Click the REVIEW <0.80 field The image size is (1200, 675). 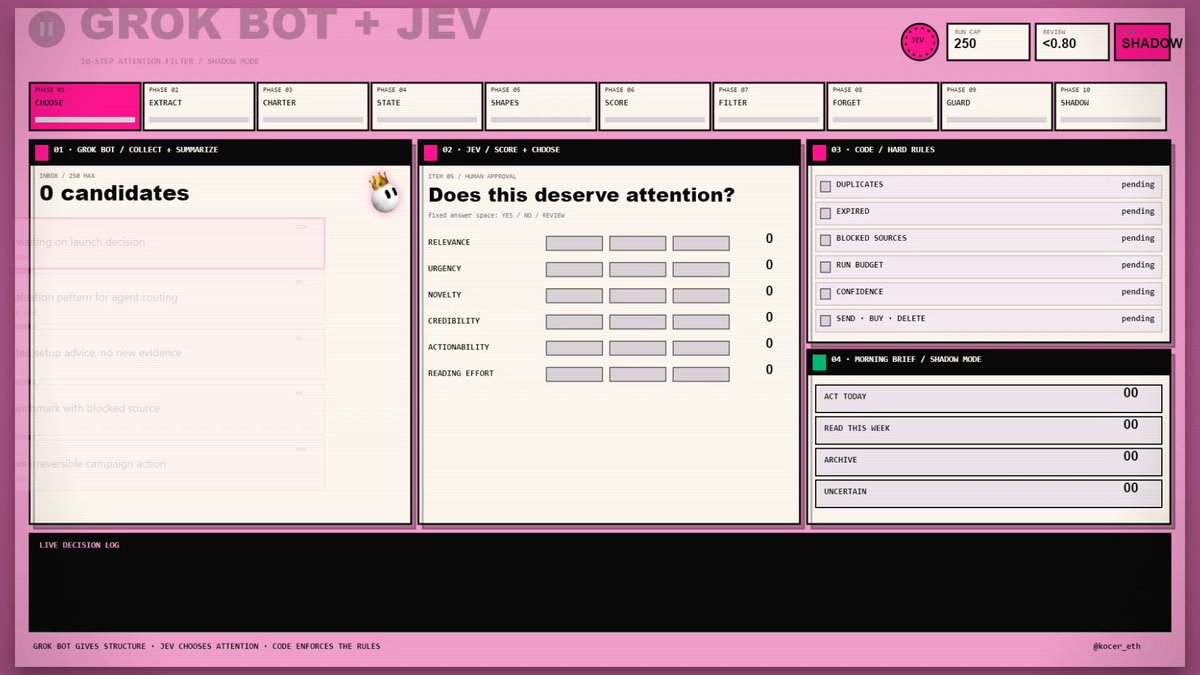1072,42
